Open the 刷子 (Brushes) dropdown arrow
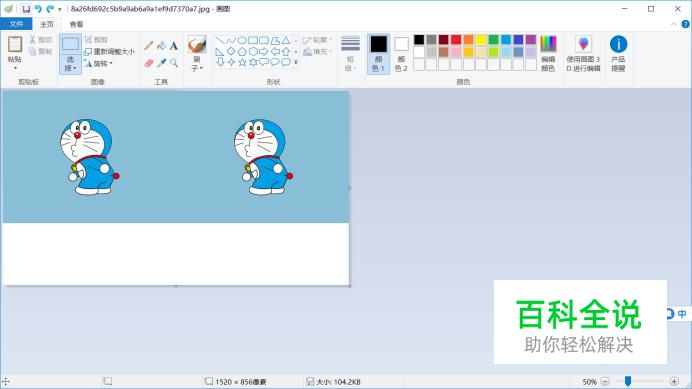Screen dimensions: 692x389 pyautogui.click(x=201, y=68)
